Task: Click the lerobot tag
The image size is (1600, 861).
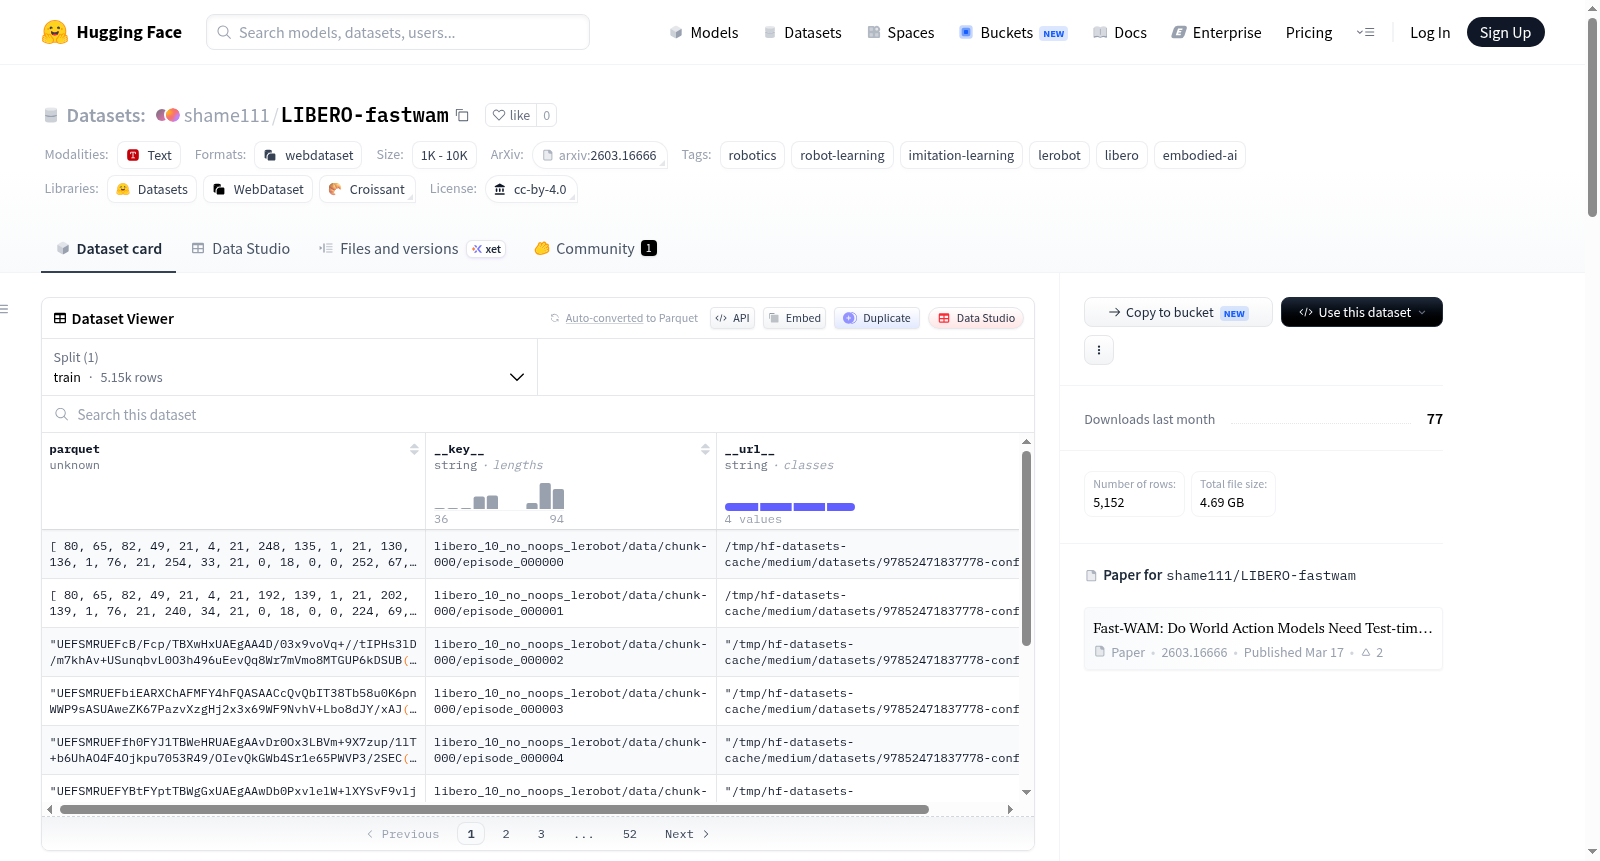Action: [1059, 155]
